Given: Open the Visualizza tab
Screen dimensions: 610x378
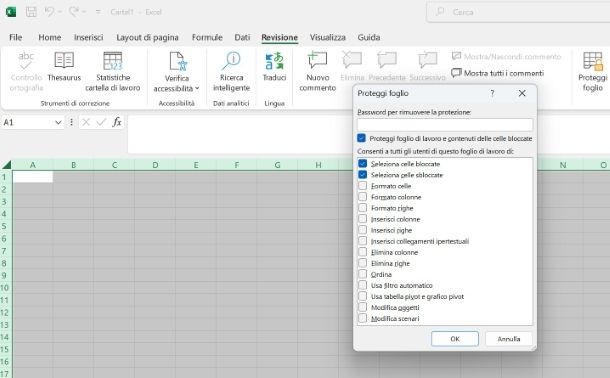Looking at the screenshot, I should (328, 37).
